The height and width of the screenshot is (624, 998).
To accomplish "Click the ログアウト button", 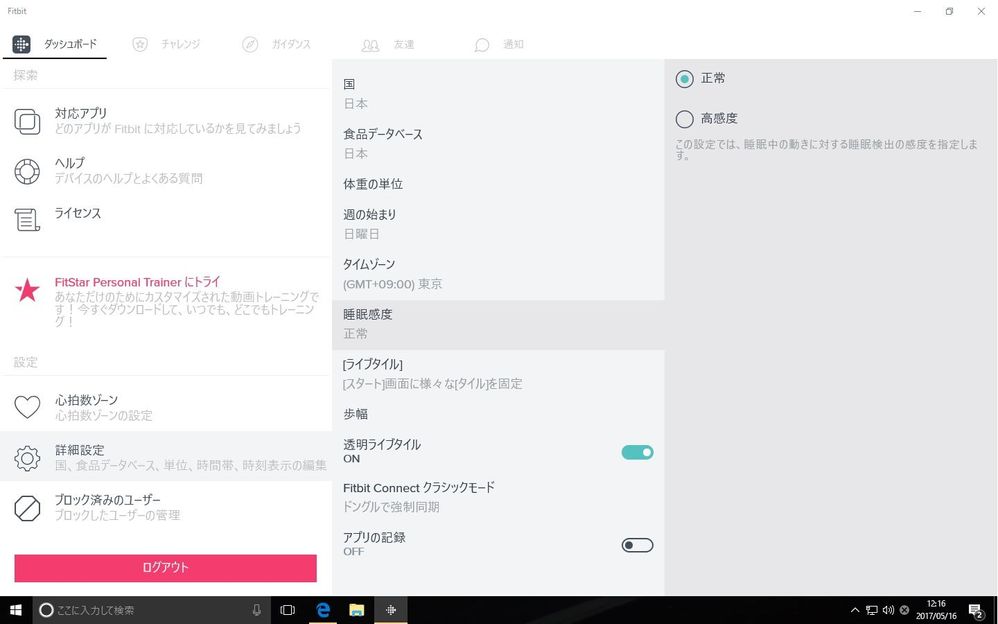I will (165, 568).
